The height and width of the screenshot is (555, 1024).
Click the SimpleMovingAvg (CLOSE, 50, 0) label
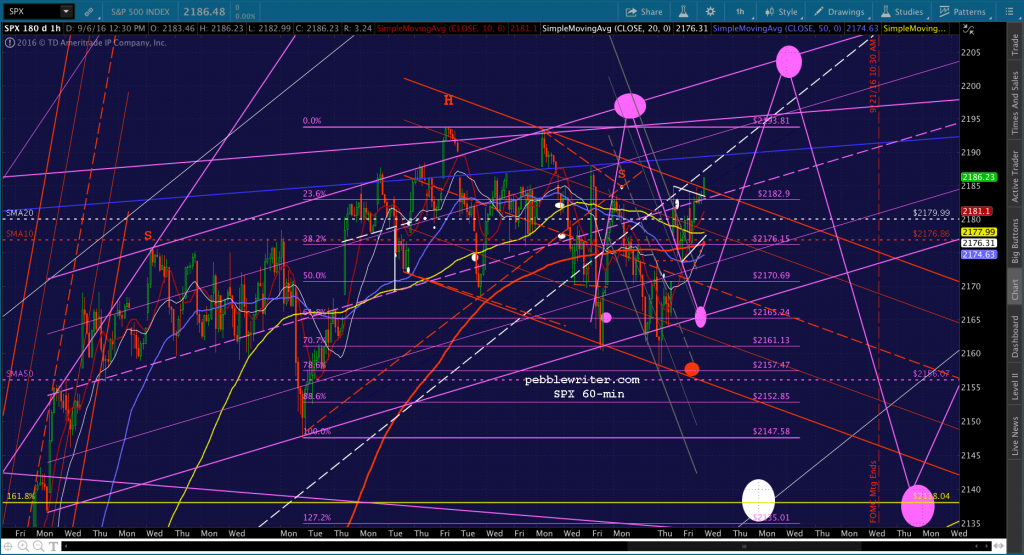[778, 29]
